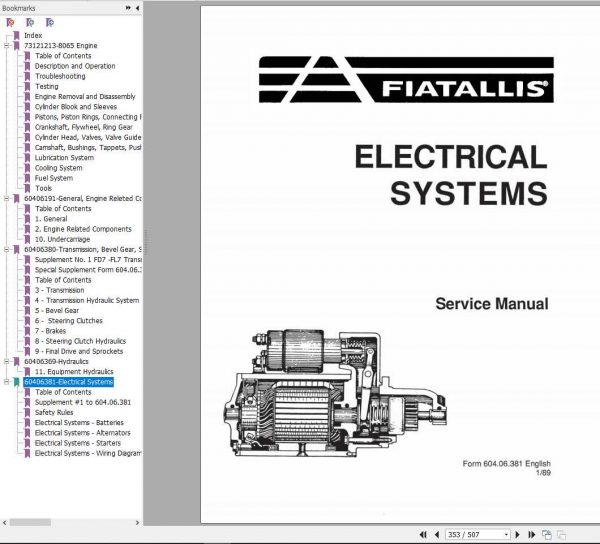This screenshot has width=600, height=544.
Task: Open the 1. General bookmark
Action: point(51,219)
